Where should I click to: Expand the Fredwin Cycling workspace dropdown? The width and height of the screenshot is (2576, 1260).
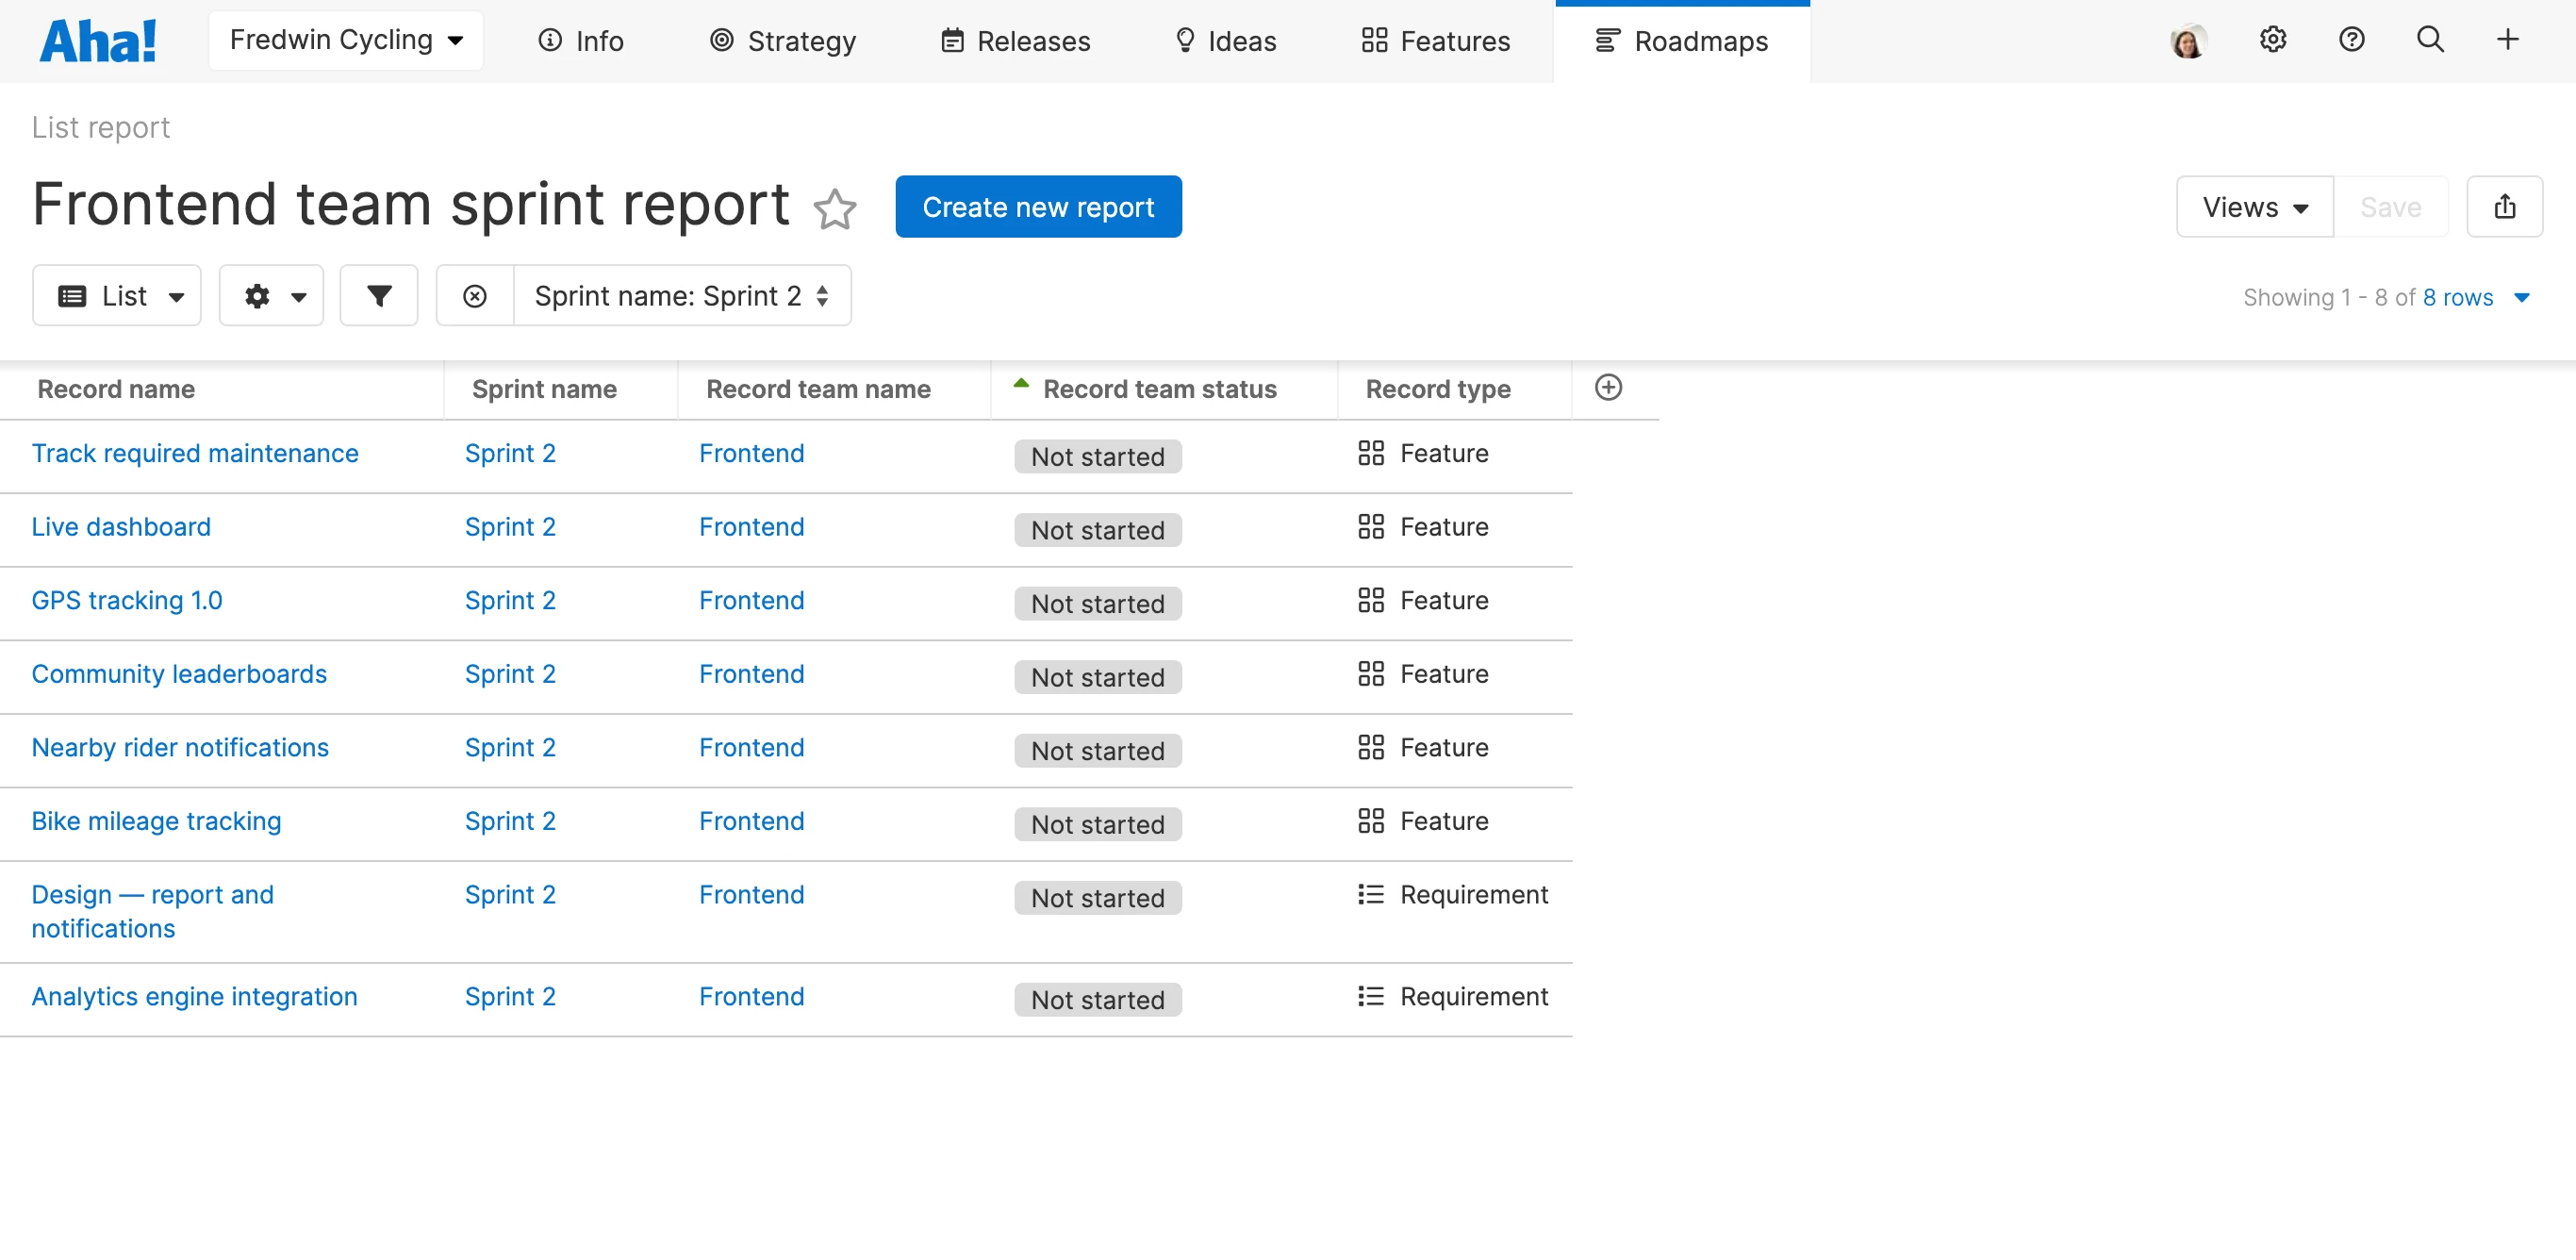[346, 40]
